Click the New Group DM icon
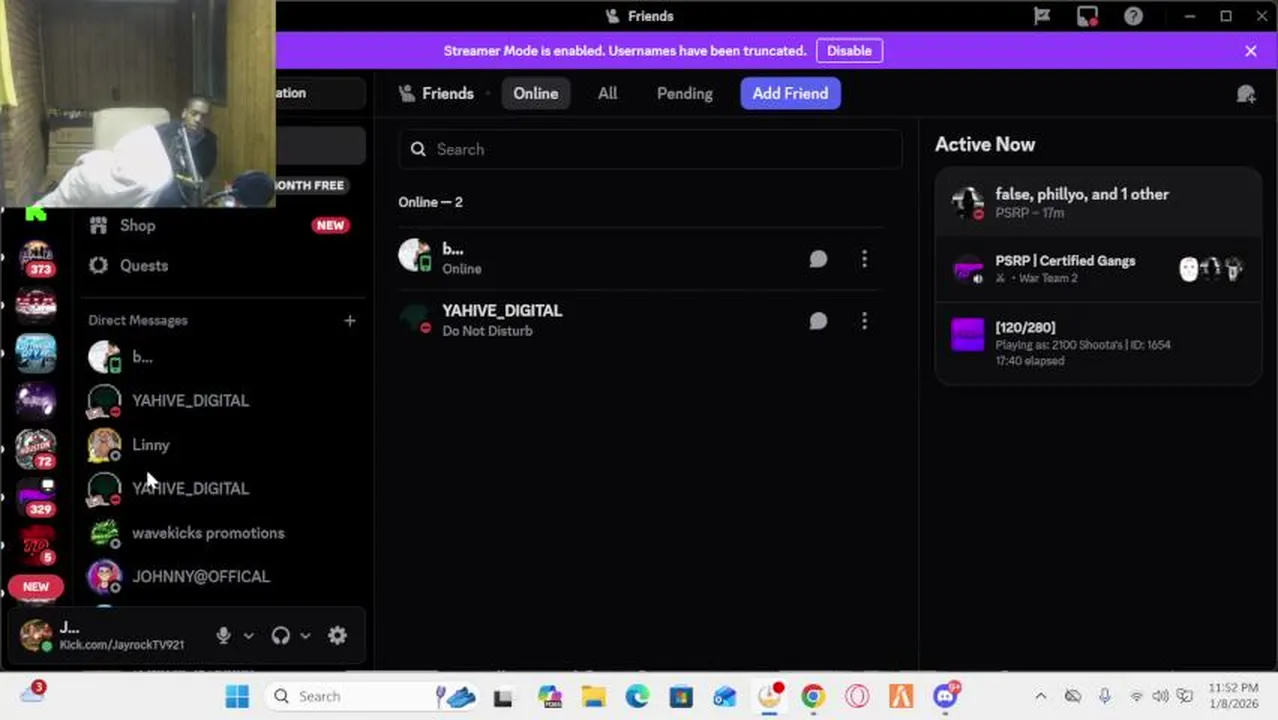 click(x=1246, y=93)
